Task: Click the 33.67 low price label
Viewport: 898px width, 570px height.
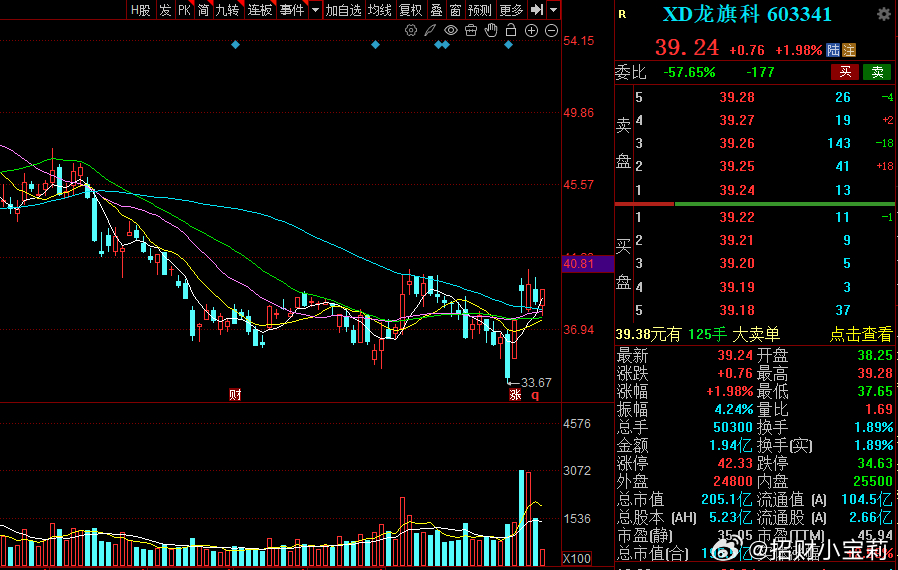Action: tap(536, 383)
